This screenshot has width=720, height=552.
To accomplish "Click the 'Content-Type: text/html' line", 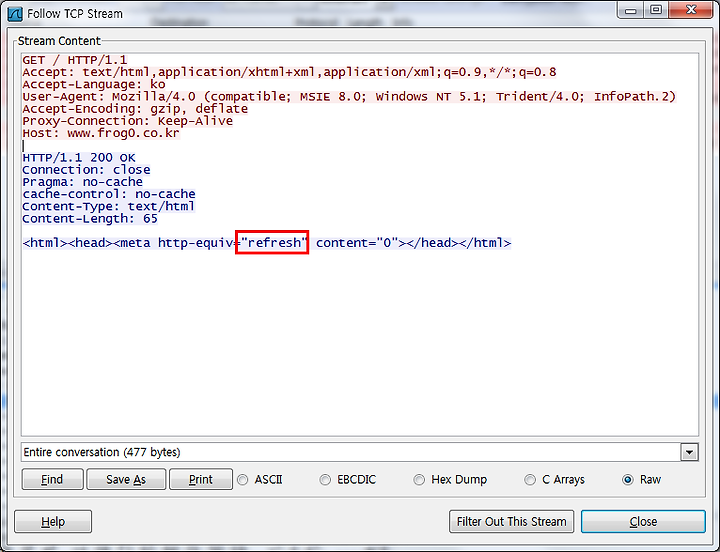I will click(108, 206).
